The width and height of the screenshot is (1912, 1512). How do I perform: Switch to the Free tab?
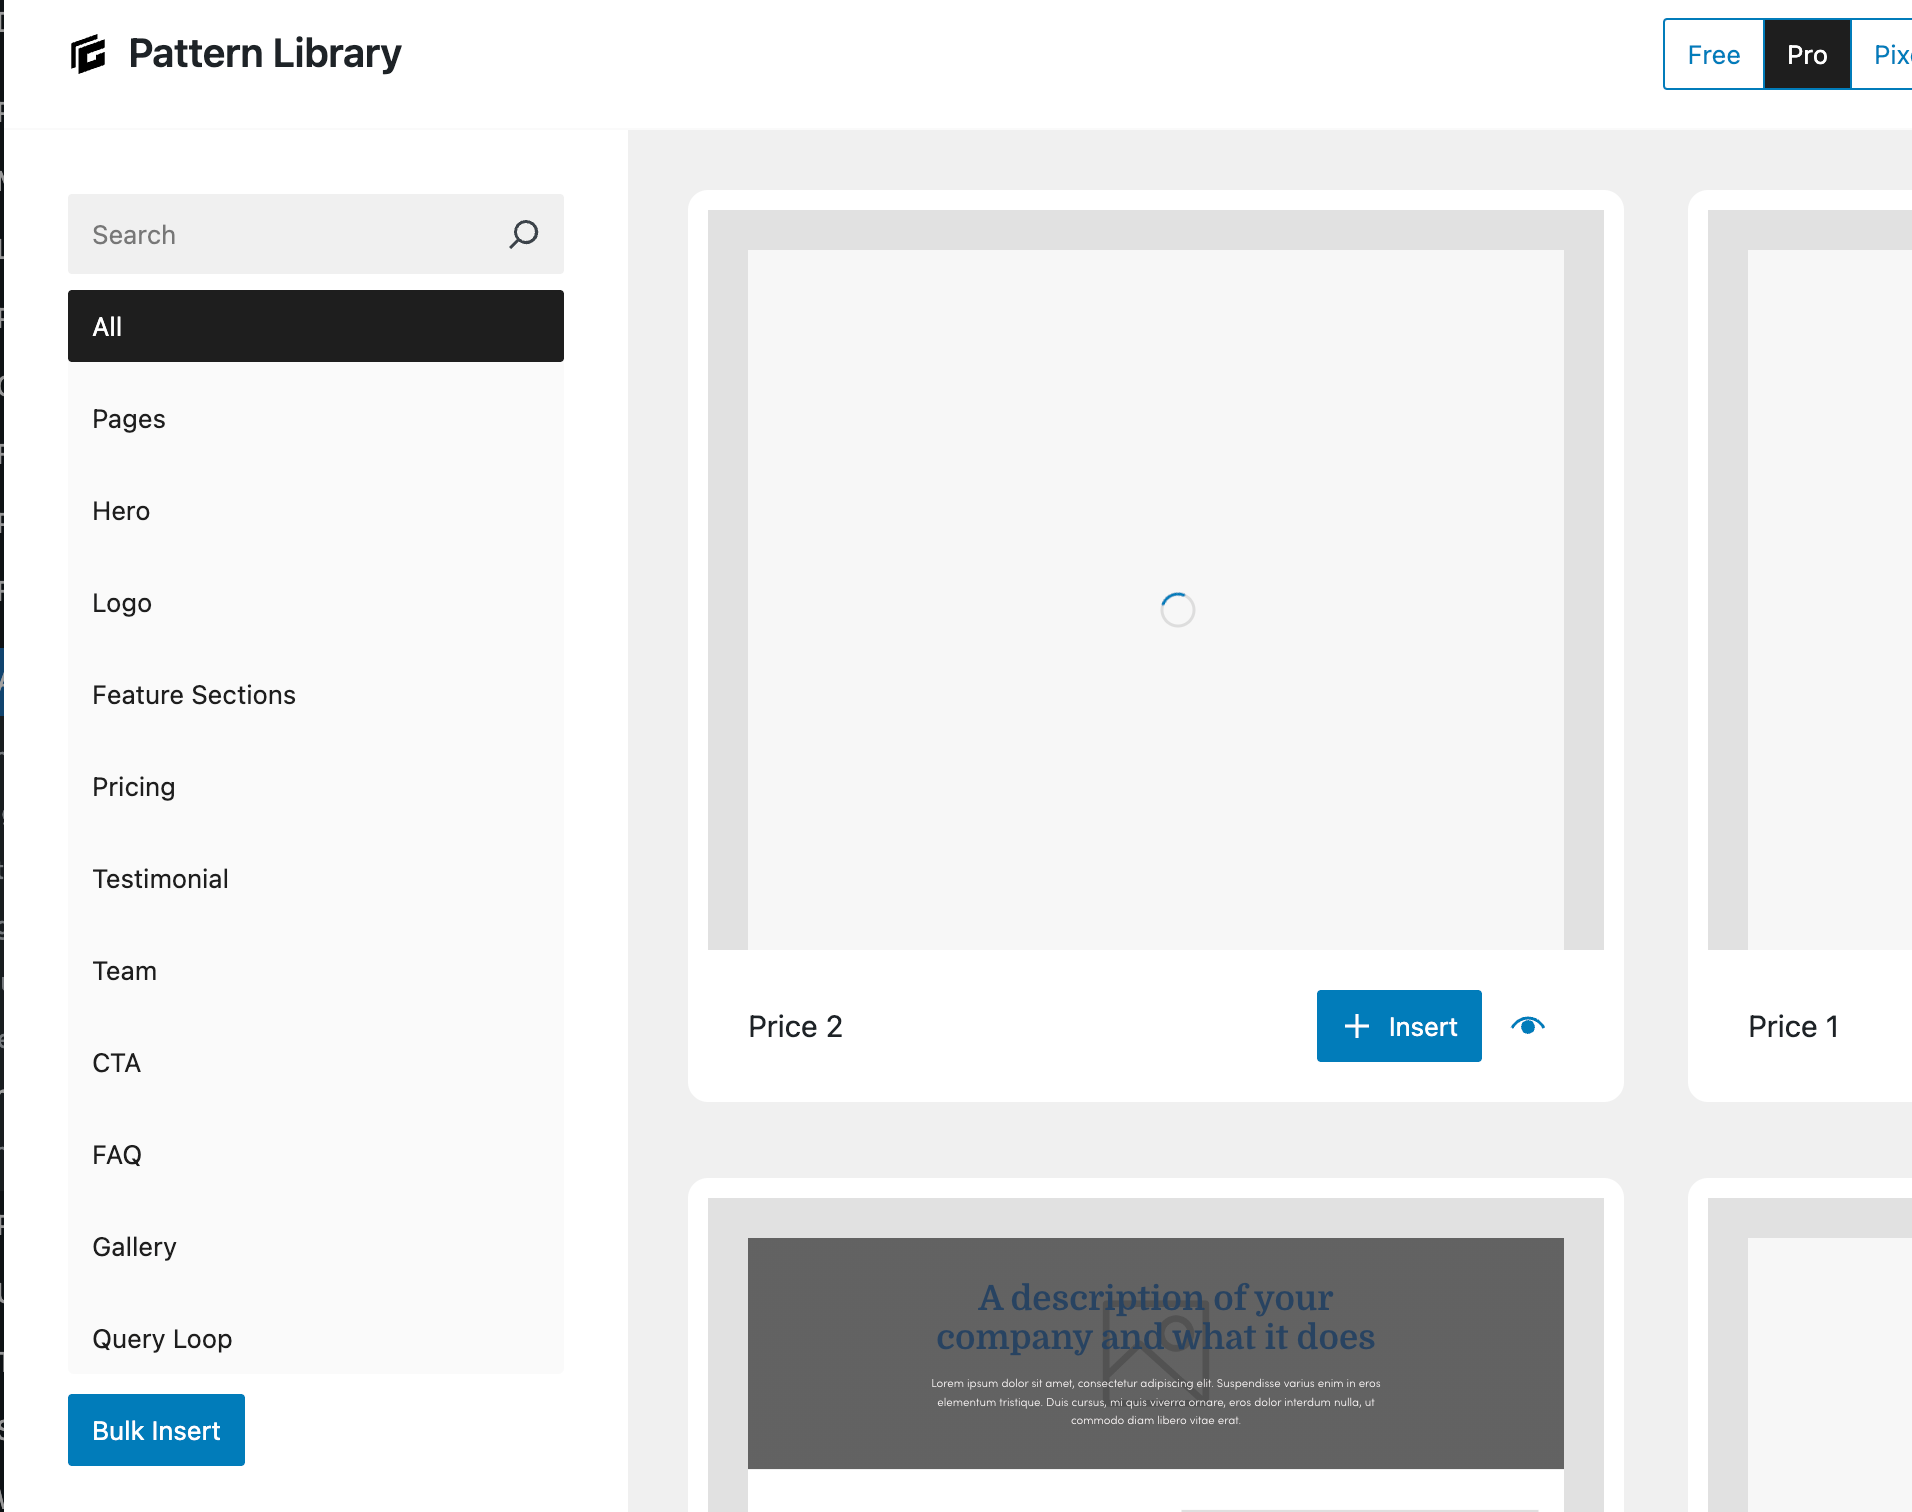click(1713, 54)
